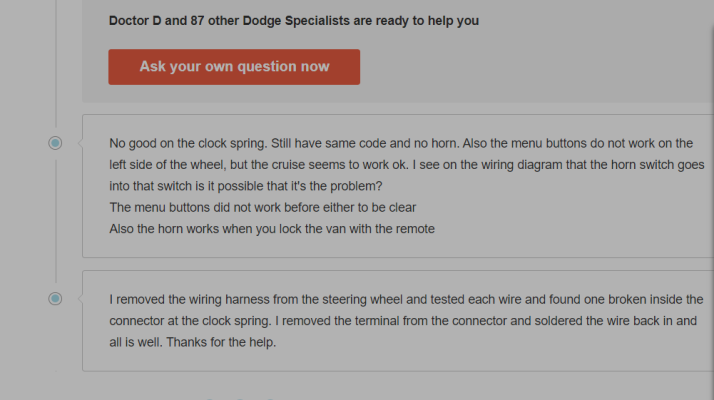This screenshot has width=714, height=400.
Task: Click the line all is well. Thanks for the help.
Action: click(193, 342)
